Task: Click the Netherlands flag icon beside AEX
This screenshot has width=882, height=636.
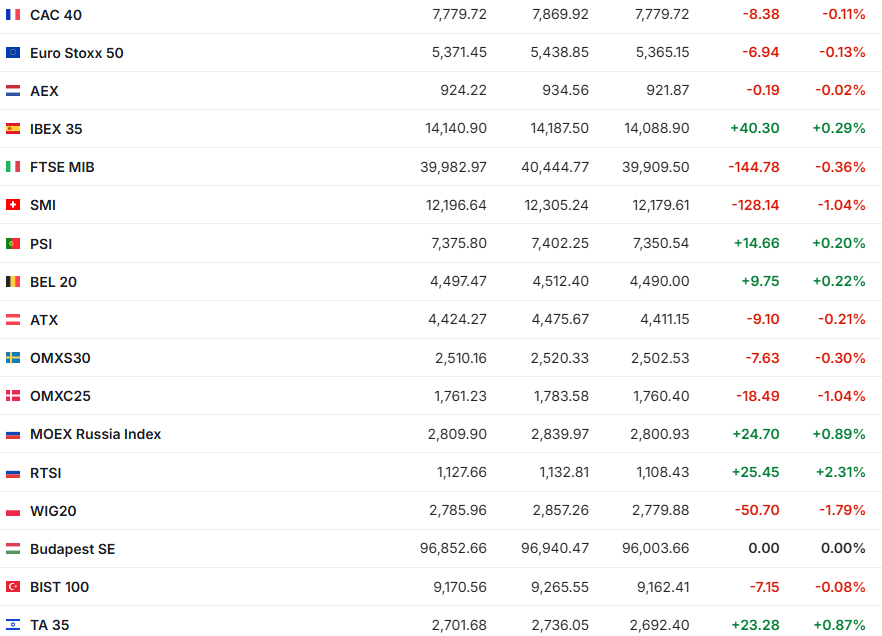Action: tap(13, 91)
